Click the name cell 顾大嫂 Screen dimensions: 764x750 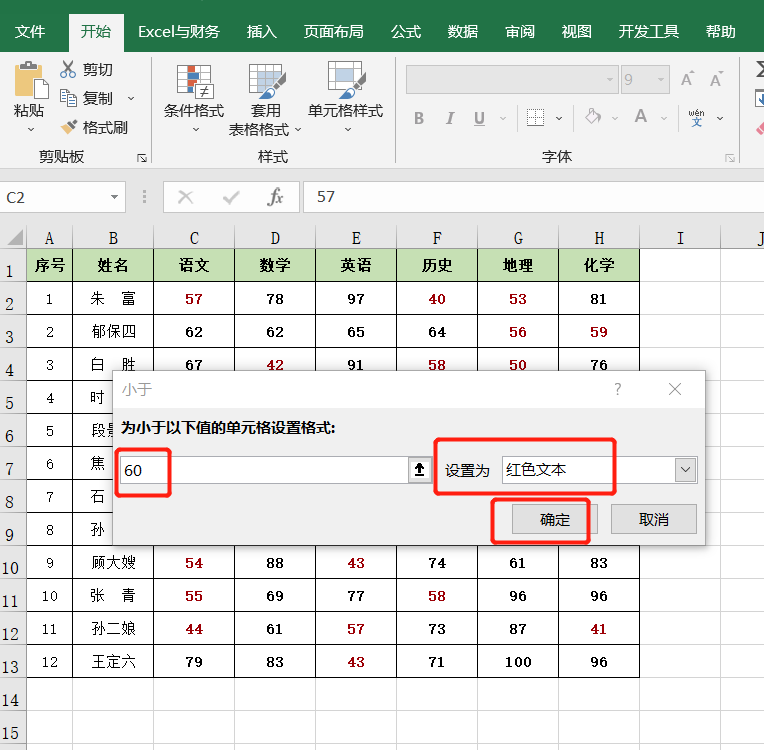(x=113, y=563)
